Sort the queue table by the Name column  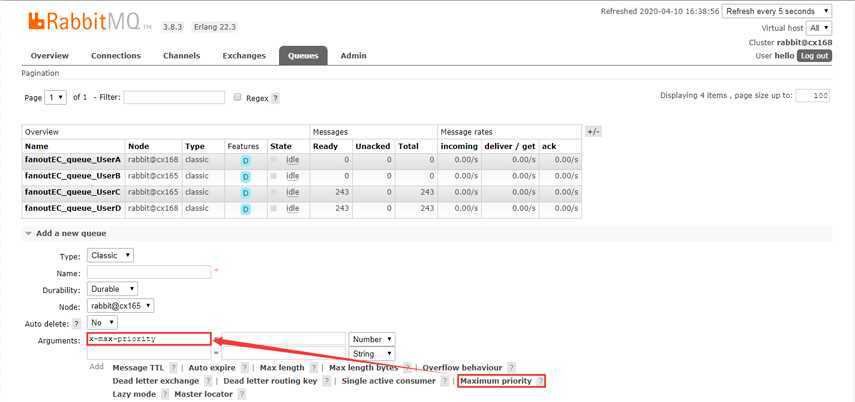(37, 147)
